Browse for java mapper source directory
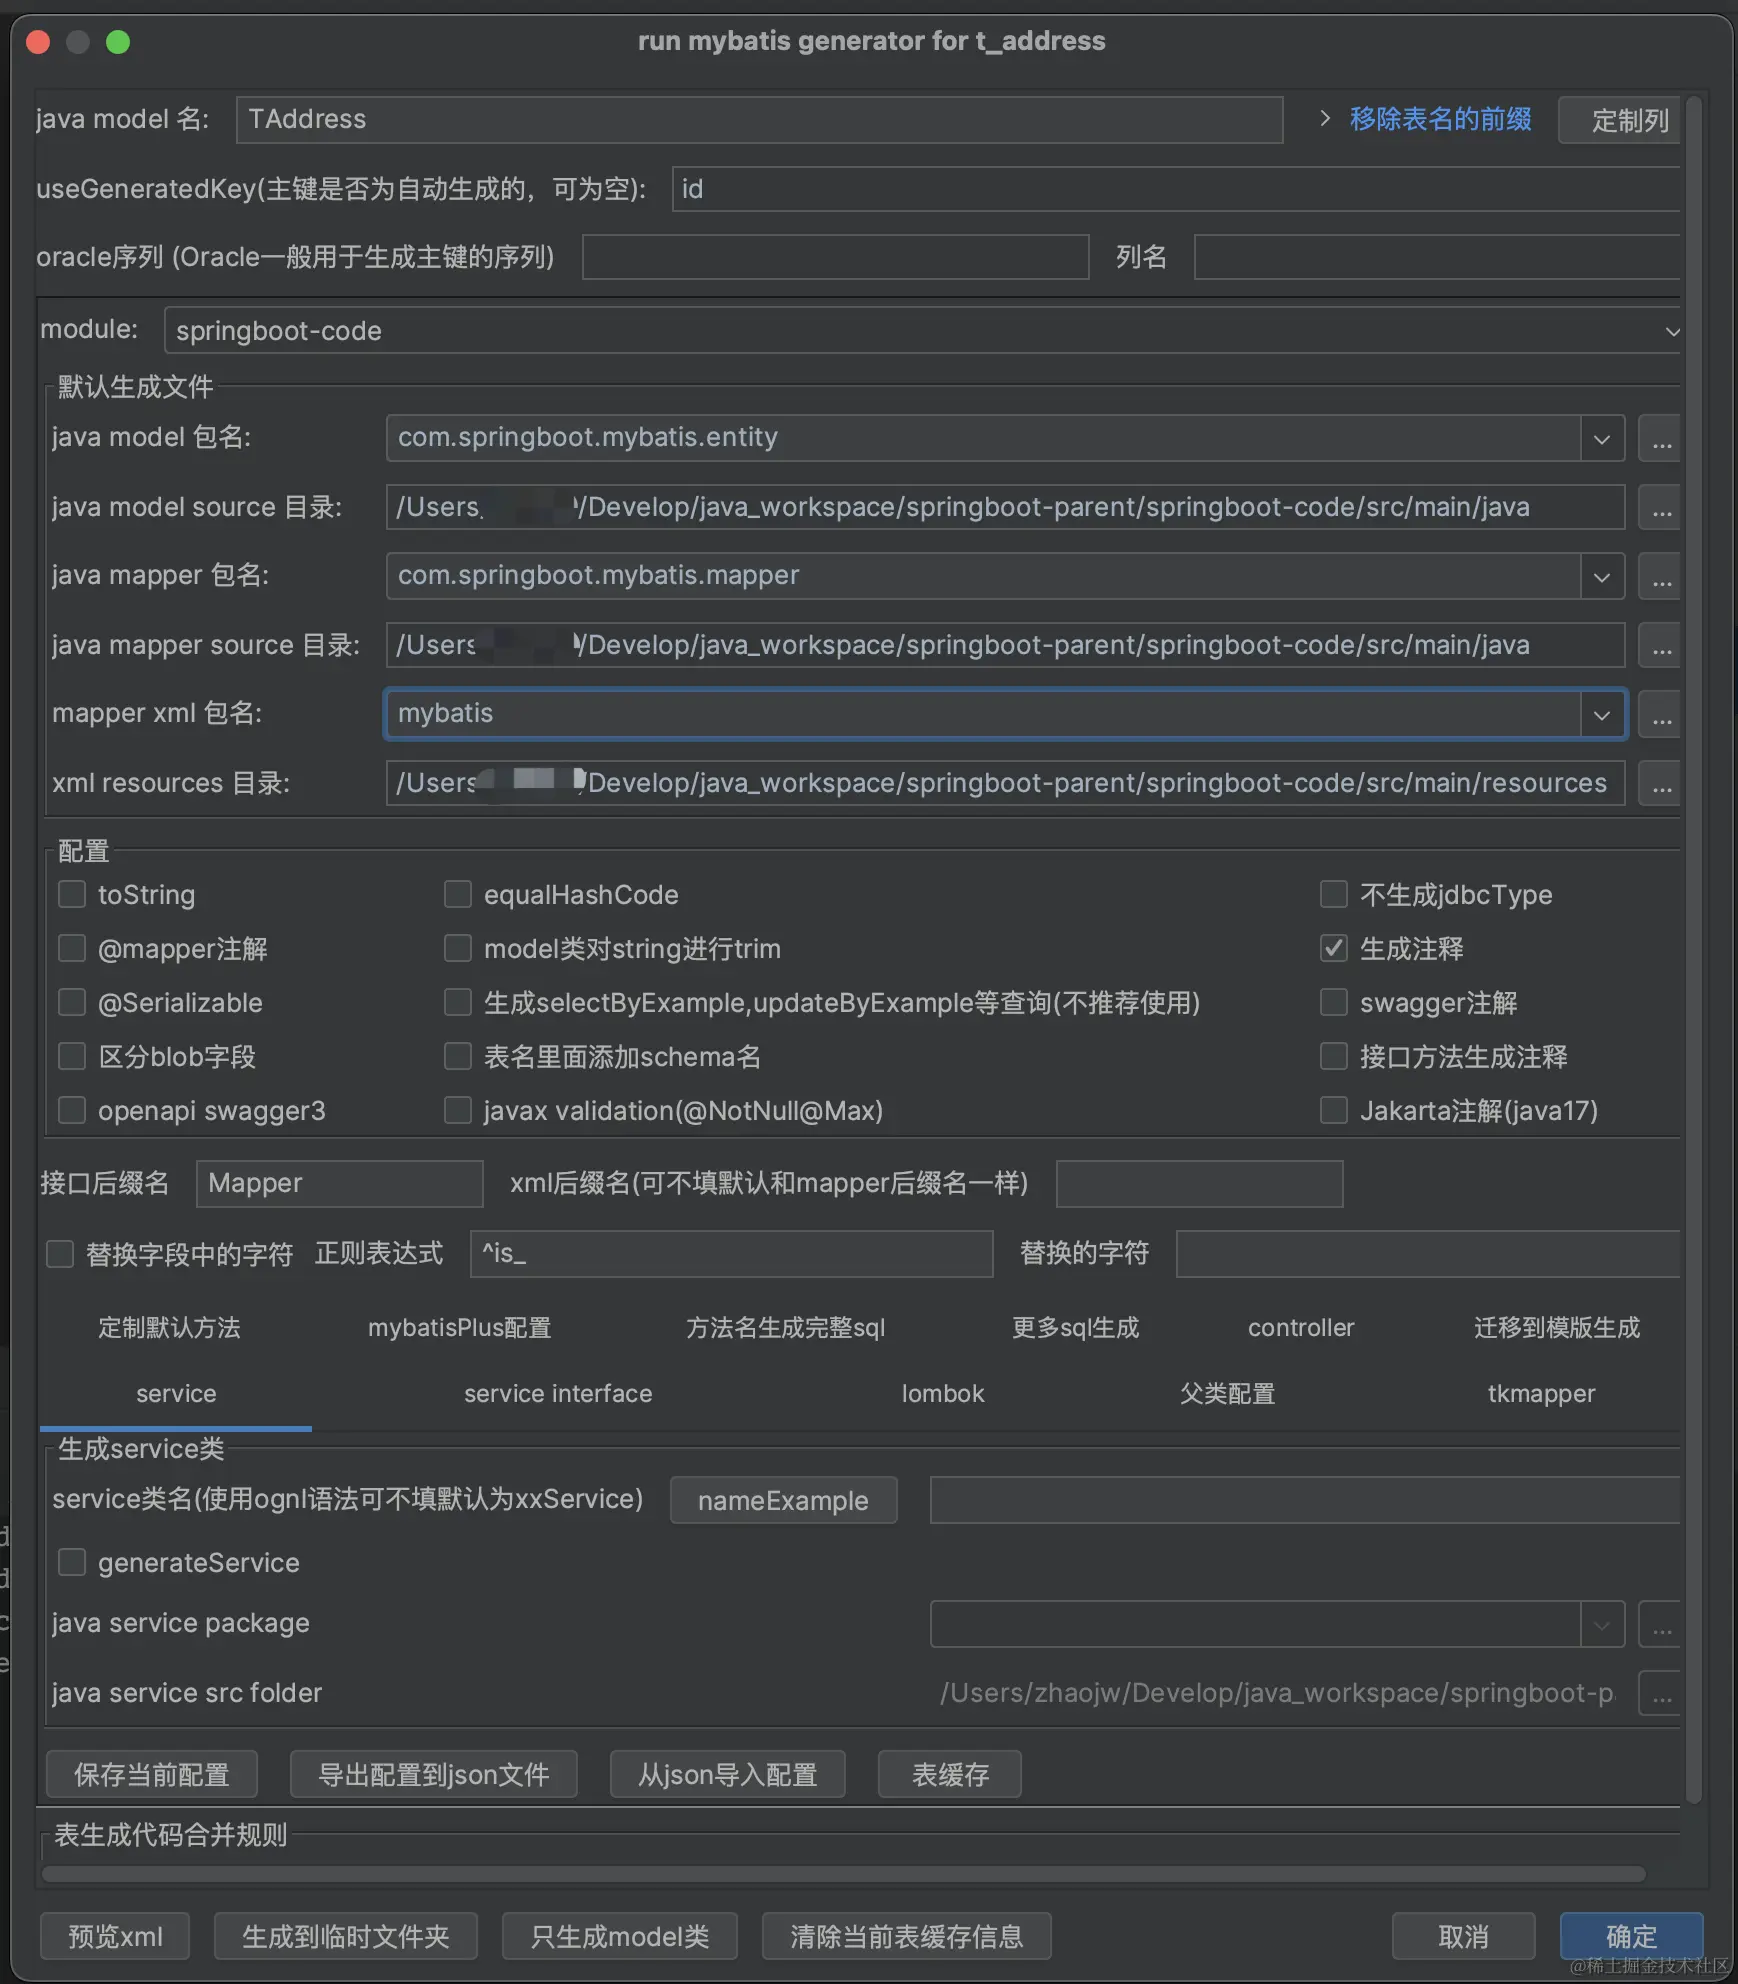1738x1984 pixels. tap(1661, 645)
